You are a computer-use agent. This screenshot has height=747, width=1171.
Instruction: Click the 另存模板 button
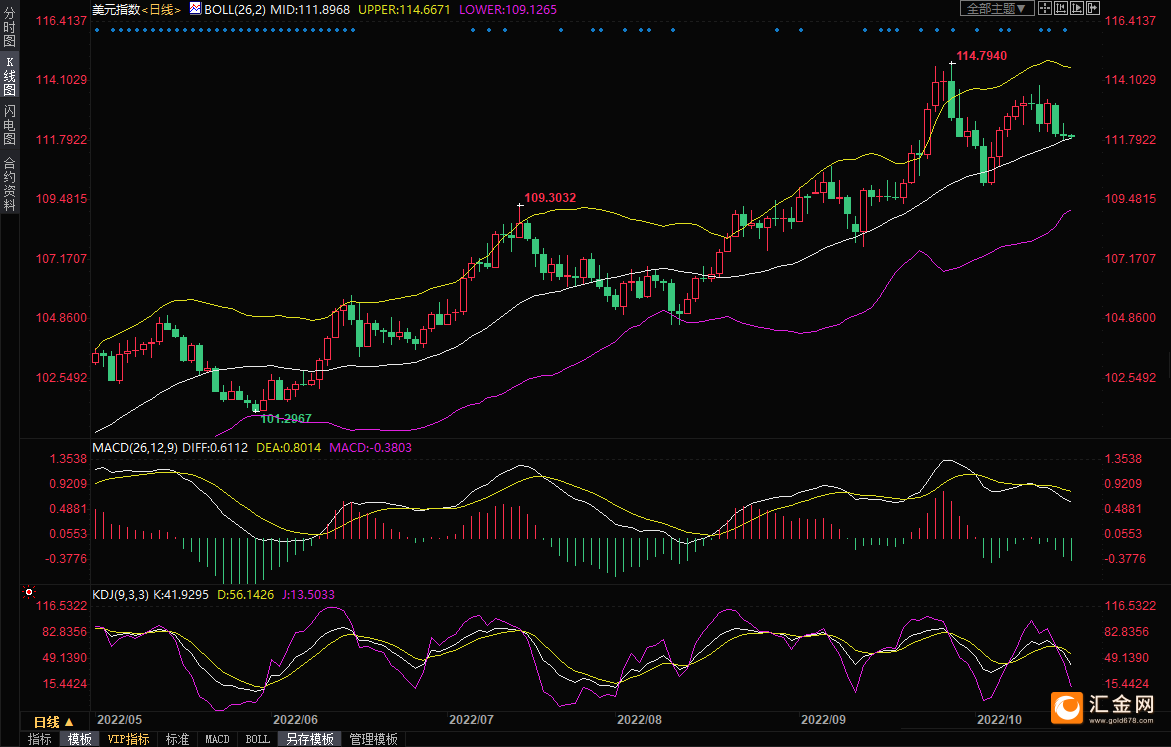(309, 739)
